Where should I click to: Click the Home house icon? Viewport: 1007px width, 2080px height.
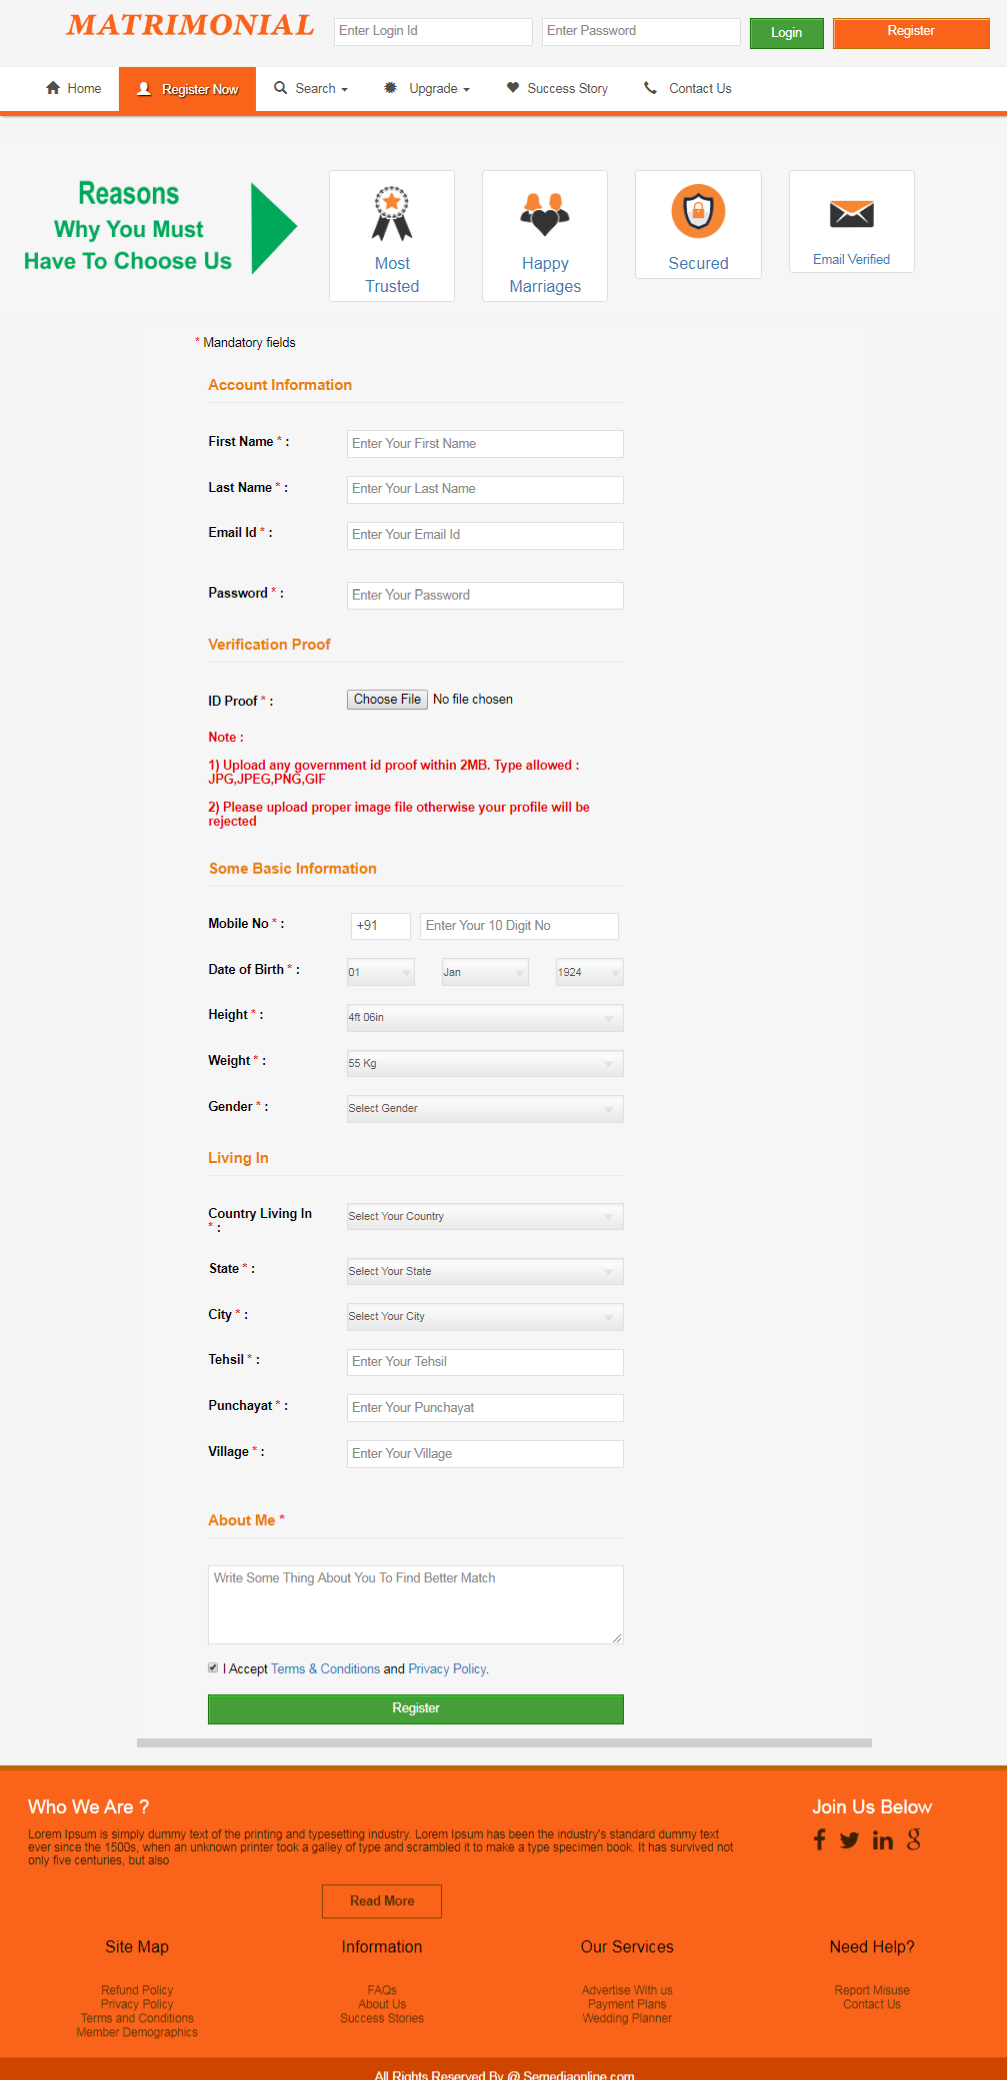(x=53, y=88)
